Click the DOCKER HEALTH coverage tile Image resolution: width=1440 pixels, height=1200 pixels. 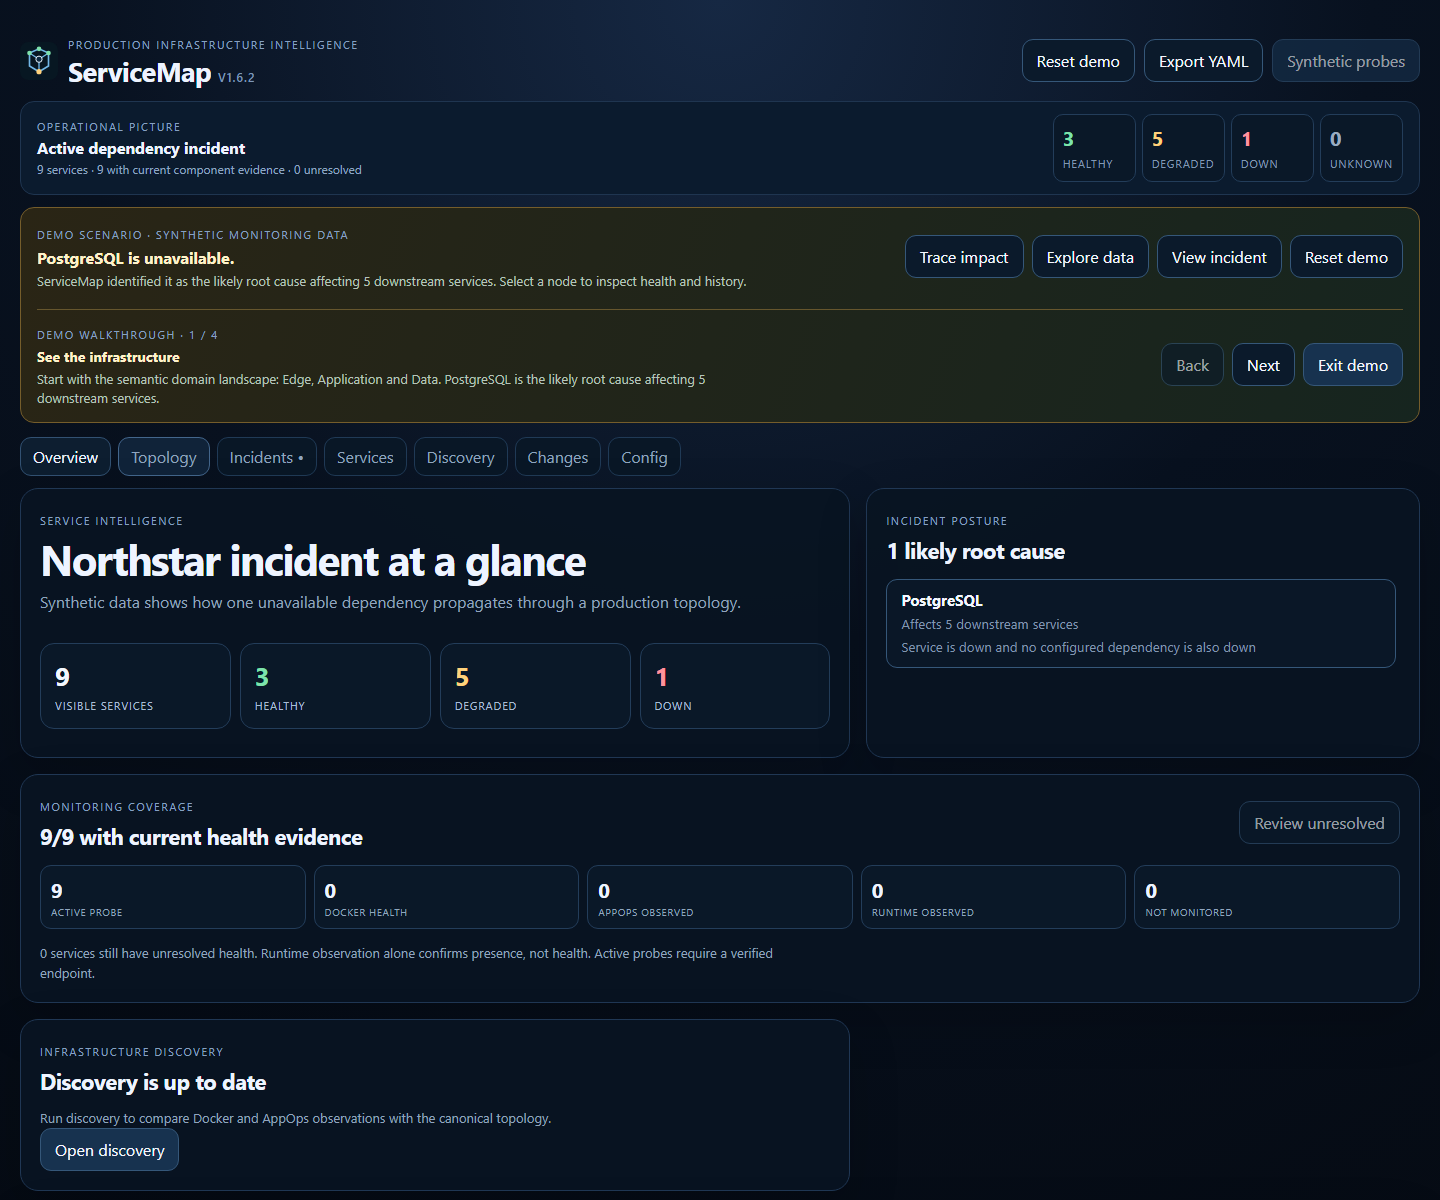(446, 897)
